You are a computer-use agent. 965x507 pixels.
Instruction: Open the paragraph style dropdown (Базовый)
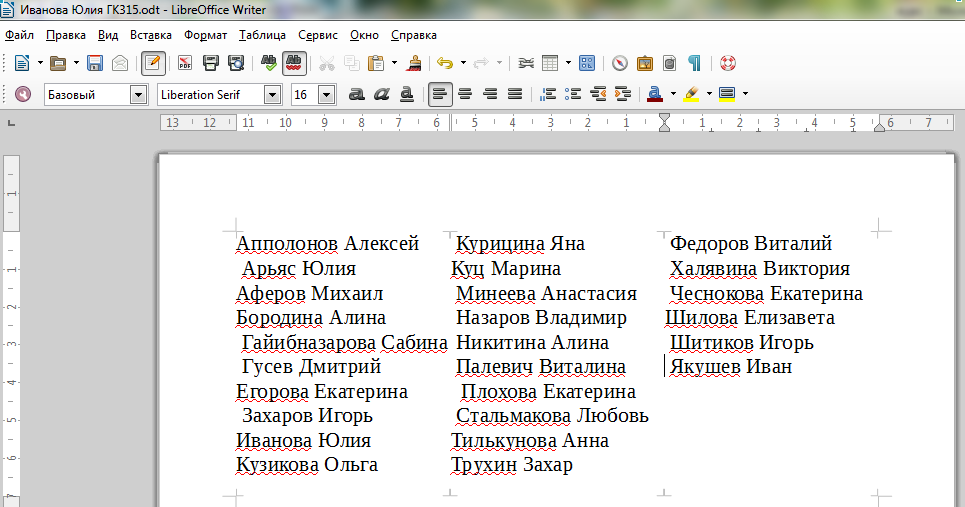(138, 95)
